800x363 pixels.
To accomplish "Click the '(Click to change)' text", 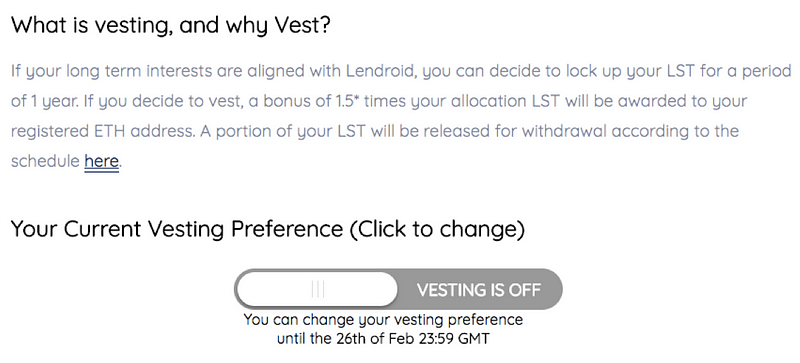I will pos(437,229).
